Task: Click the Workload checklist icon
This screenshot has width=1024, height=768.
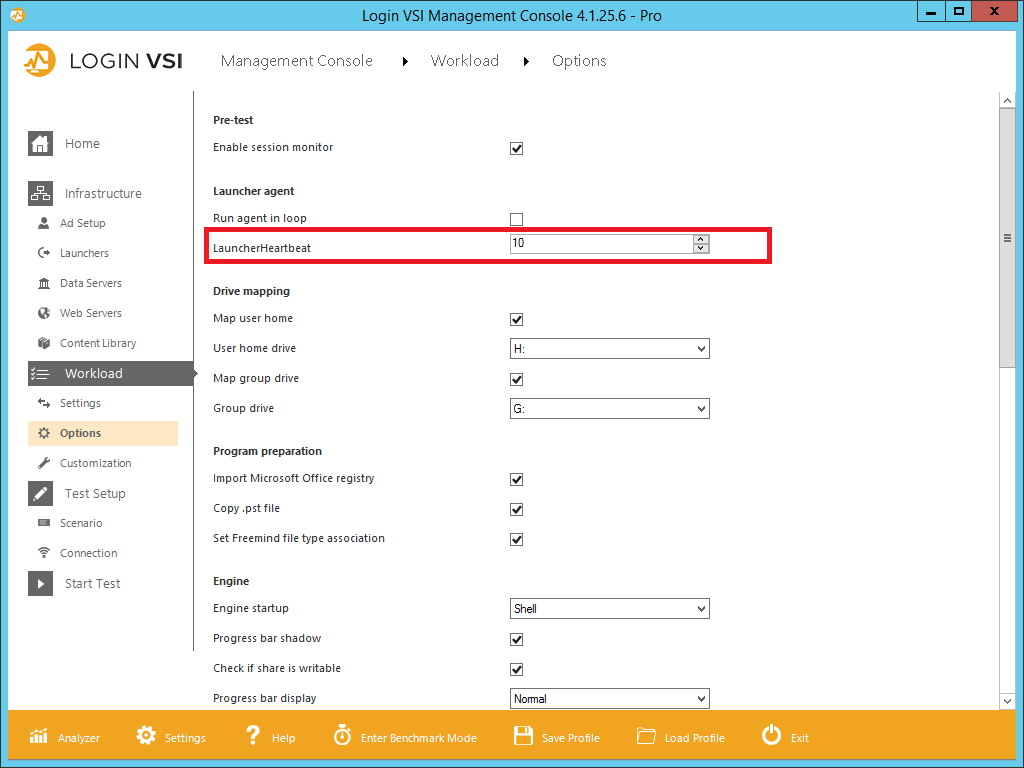Action: click(40, 374)
